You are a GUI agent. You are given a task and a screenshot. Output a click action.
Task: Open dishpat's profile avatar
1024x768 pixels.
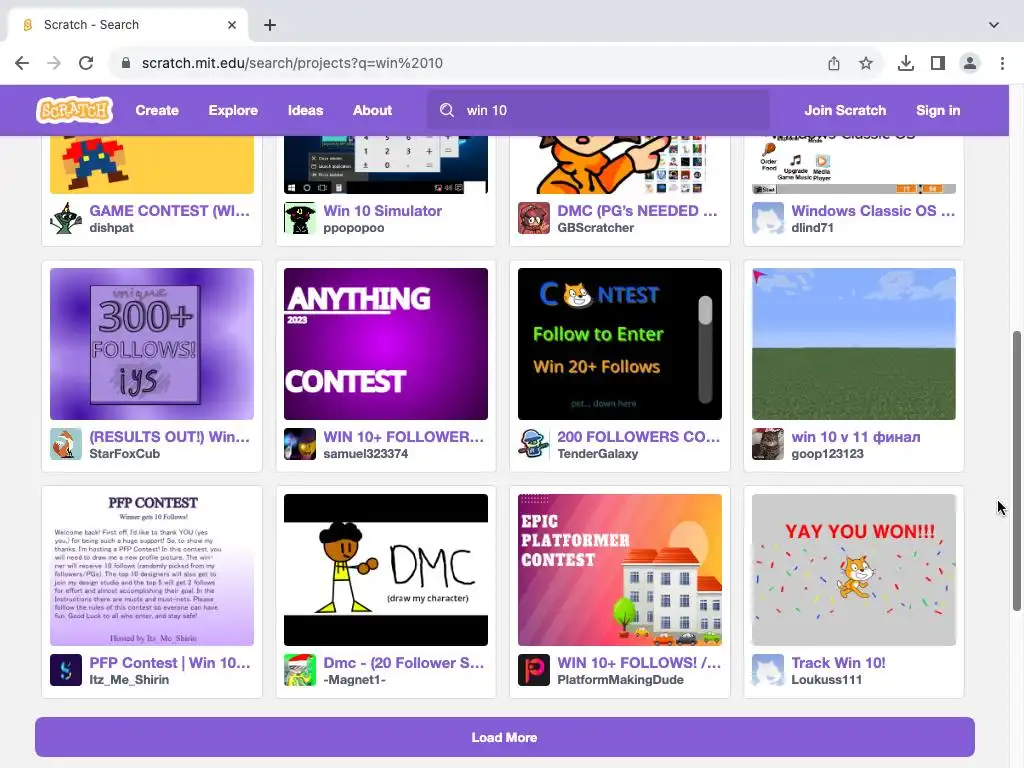click(66, 218)
